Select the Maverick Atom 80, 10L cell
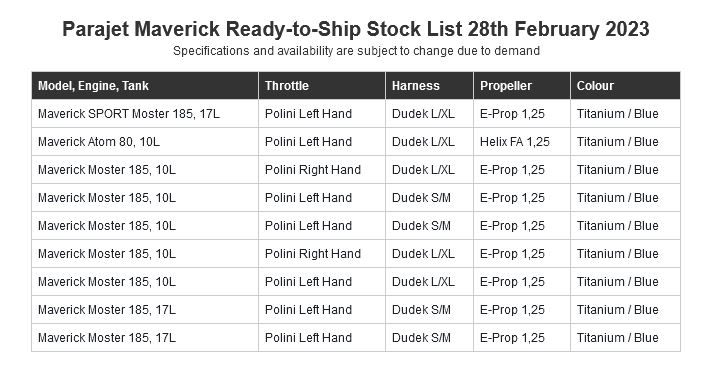 [x=145, y=142]
